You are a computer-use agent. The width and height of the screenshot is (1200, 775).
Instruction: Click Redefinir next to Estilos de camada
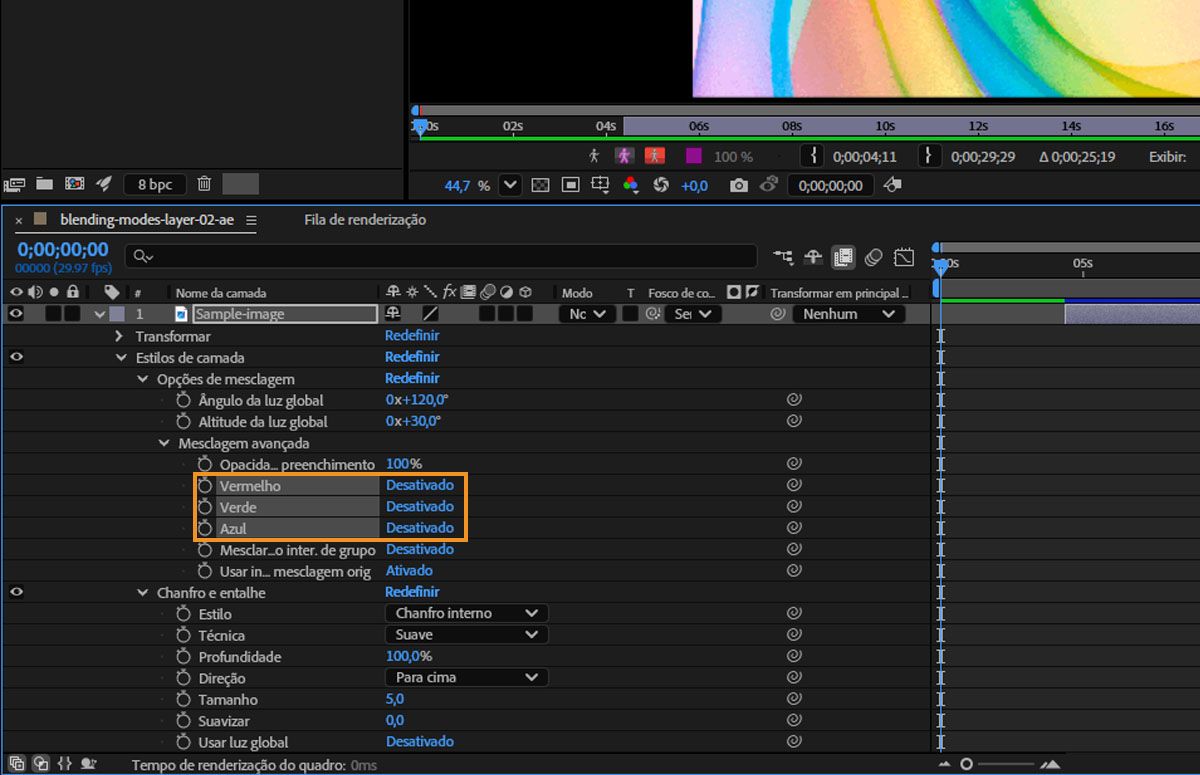click(412, 357)
